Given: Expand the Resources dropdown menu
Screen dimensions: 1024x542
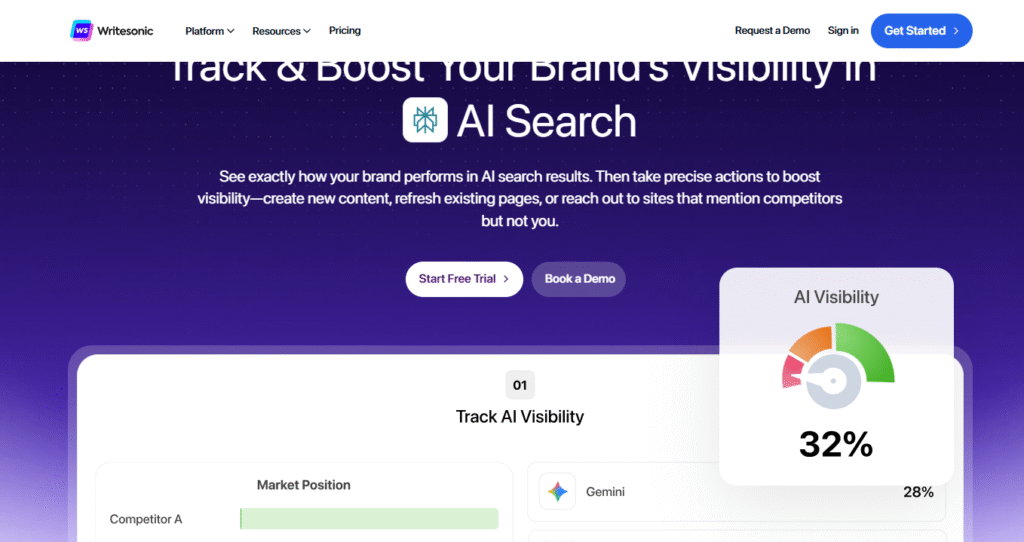Looking at the screenshot, I should 281,31.
